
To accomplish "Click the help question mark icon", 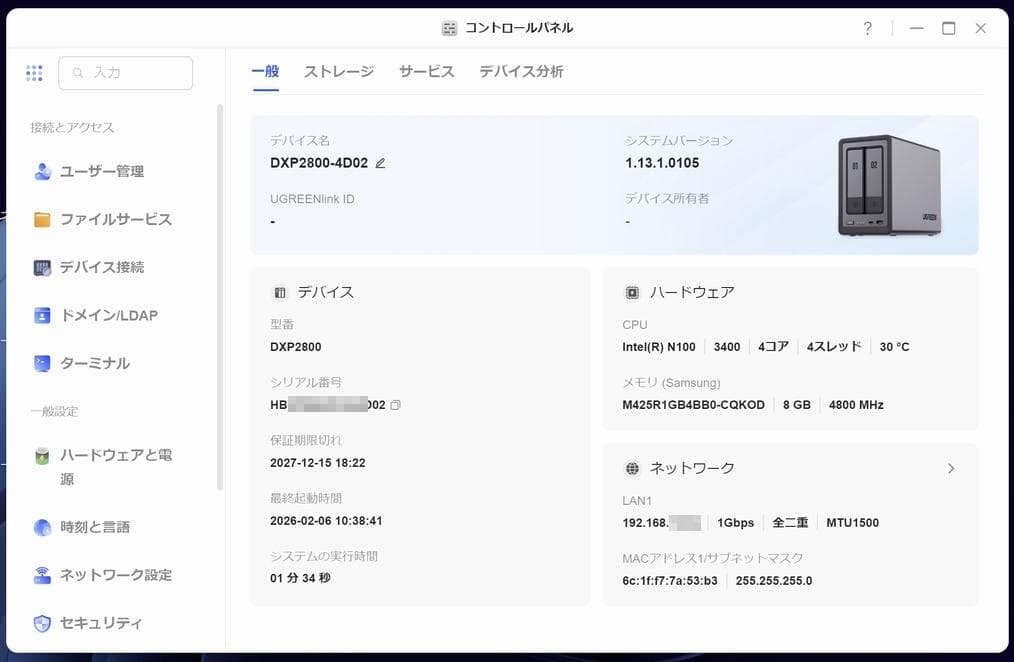I will tap(867, 28).
